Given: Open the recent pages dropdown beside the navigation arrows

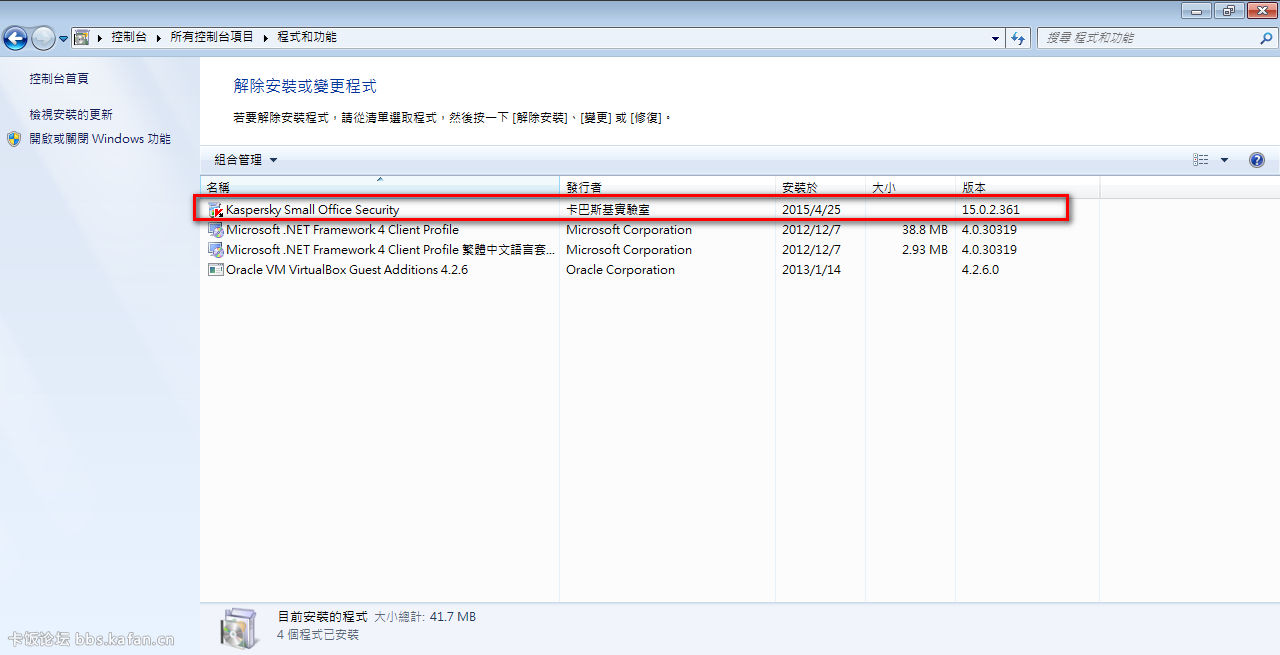Looking at the screenshot, I should tap(63, 39).
